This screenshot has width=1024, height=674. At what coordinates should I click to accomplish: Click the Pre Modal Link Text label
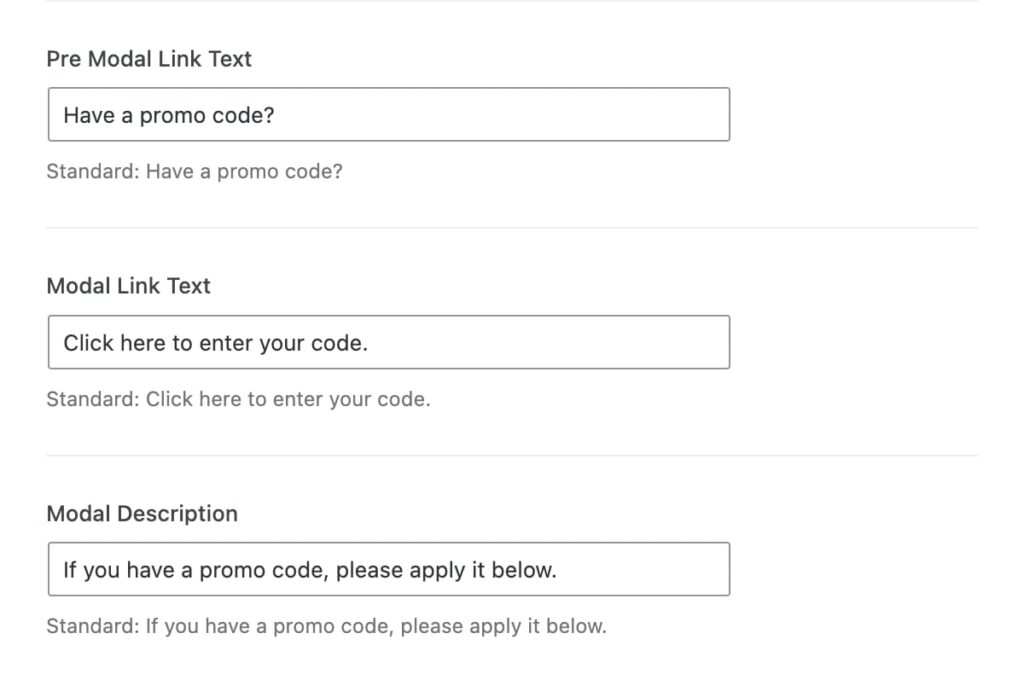148,59
